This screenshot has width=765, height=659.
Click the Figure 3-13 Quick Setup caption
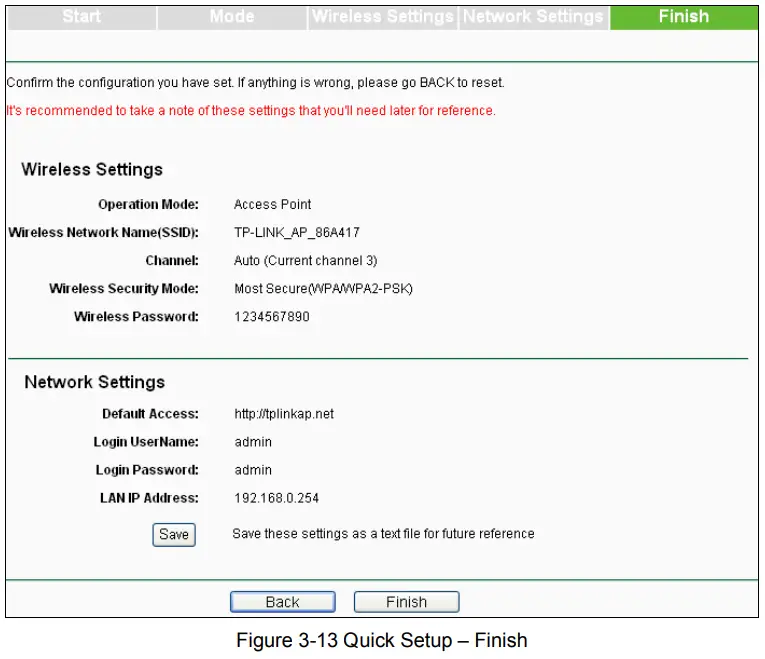point(382,640)
